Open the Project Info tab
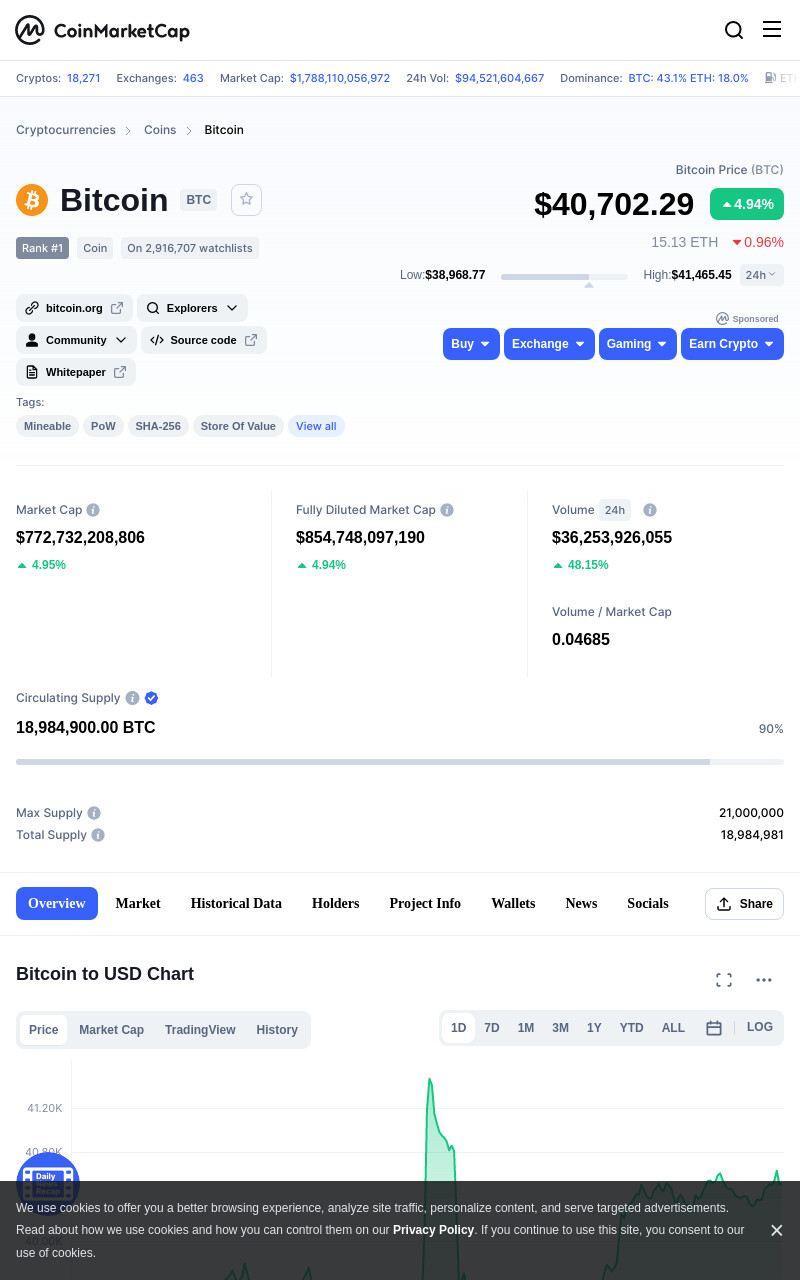800x1280 pixels. pyautogui.click(x=425, y=903)
